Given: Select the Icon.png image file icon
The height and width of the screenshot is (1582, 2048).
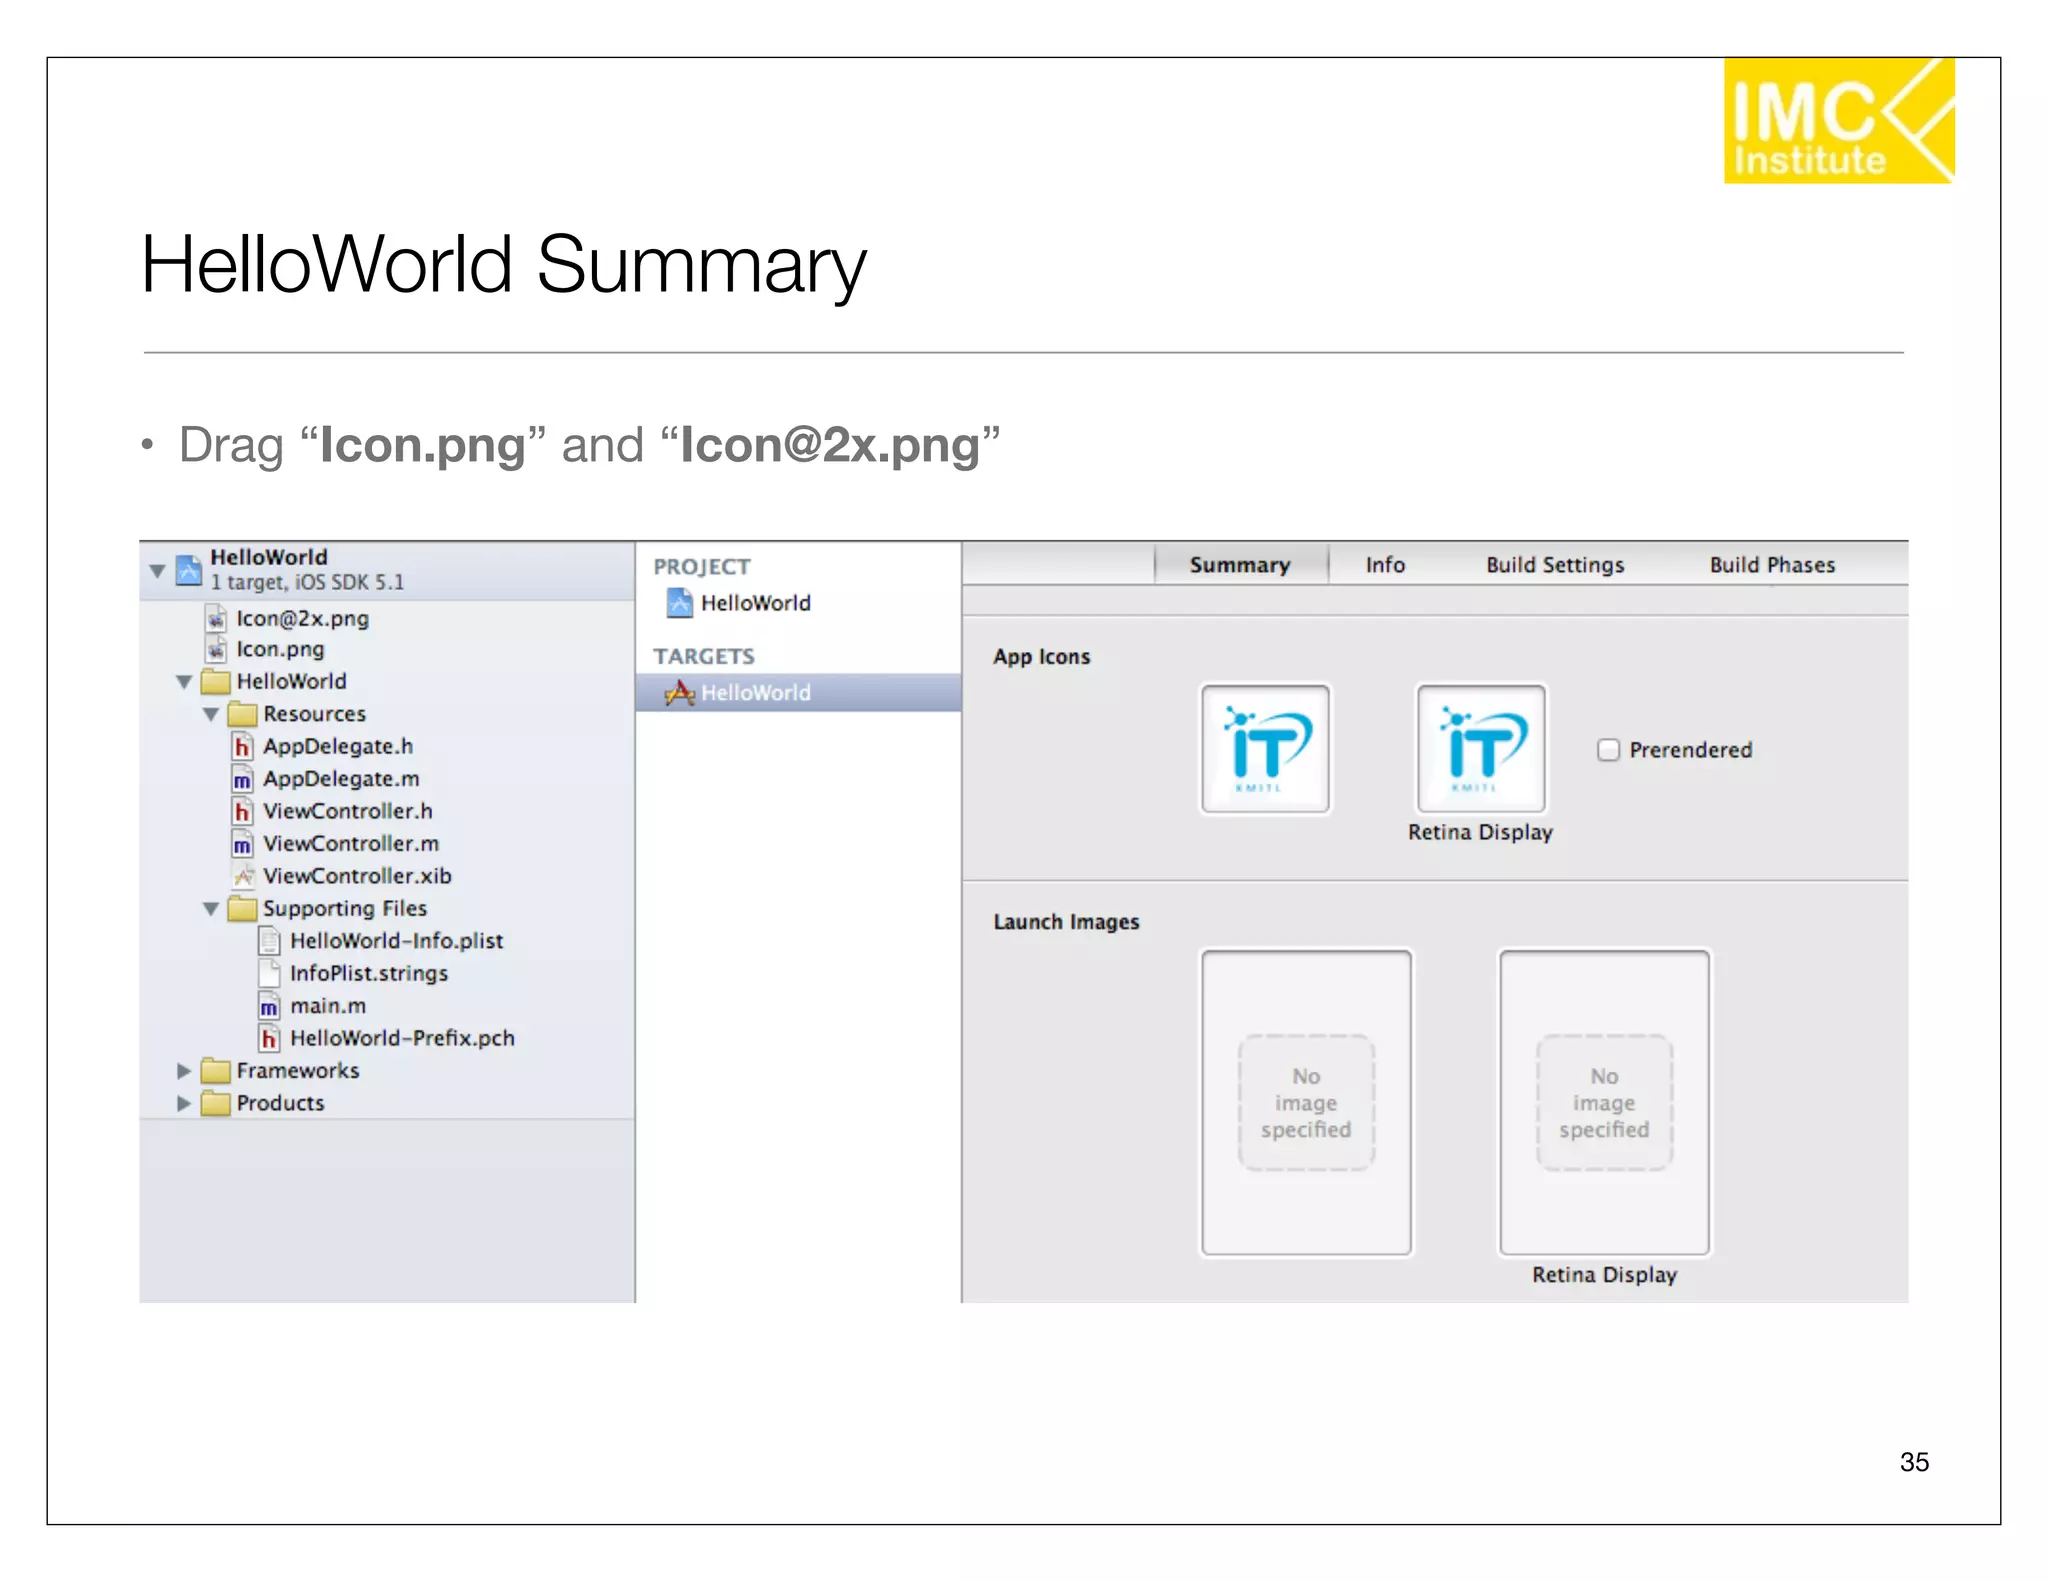Looking at the screenshot, I should coord(216,650).
